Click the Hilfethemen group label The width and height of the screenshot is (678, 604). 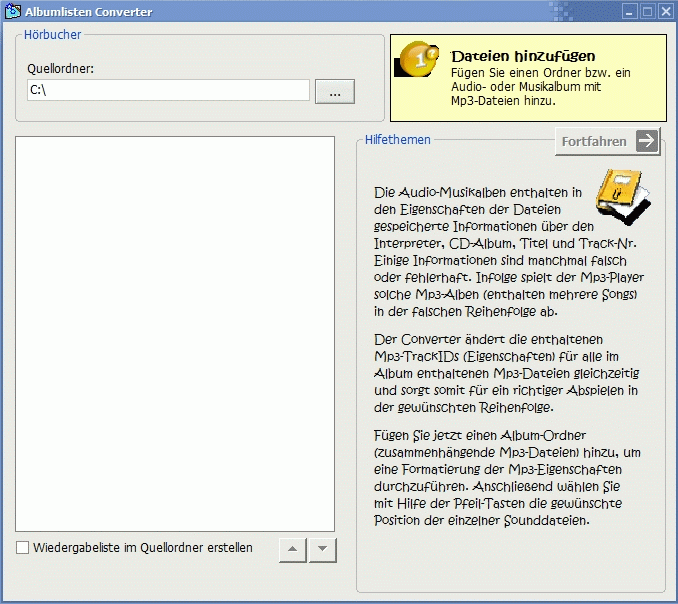[x=397, y=140]
